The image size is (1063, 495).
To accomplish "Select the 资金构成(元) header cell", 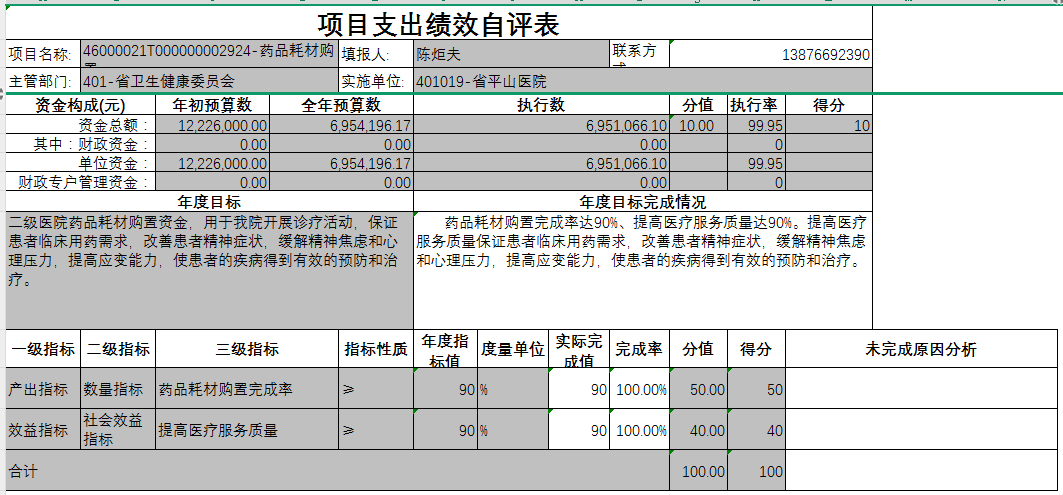I will coord(80,105).
